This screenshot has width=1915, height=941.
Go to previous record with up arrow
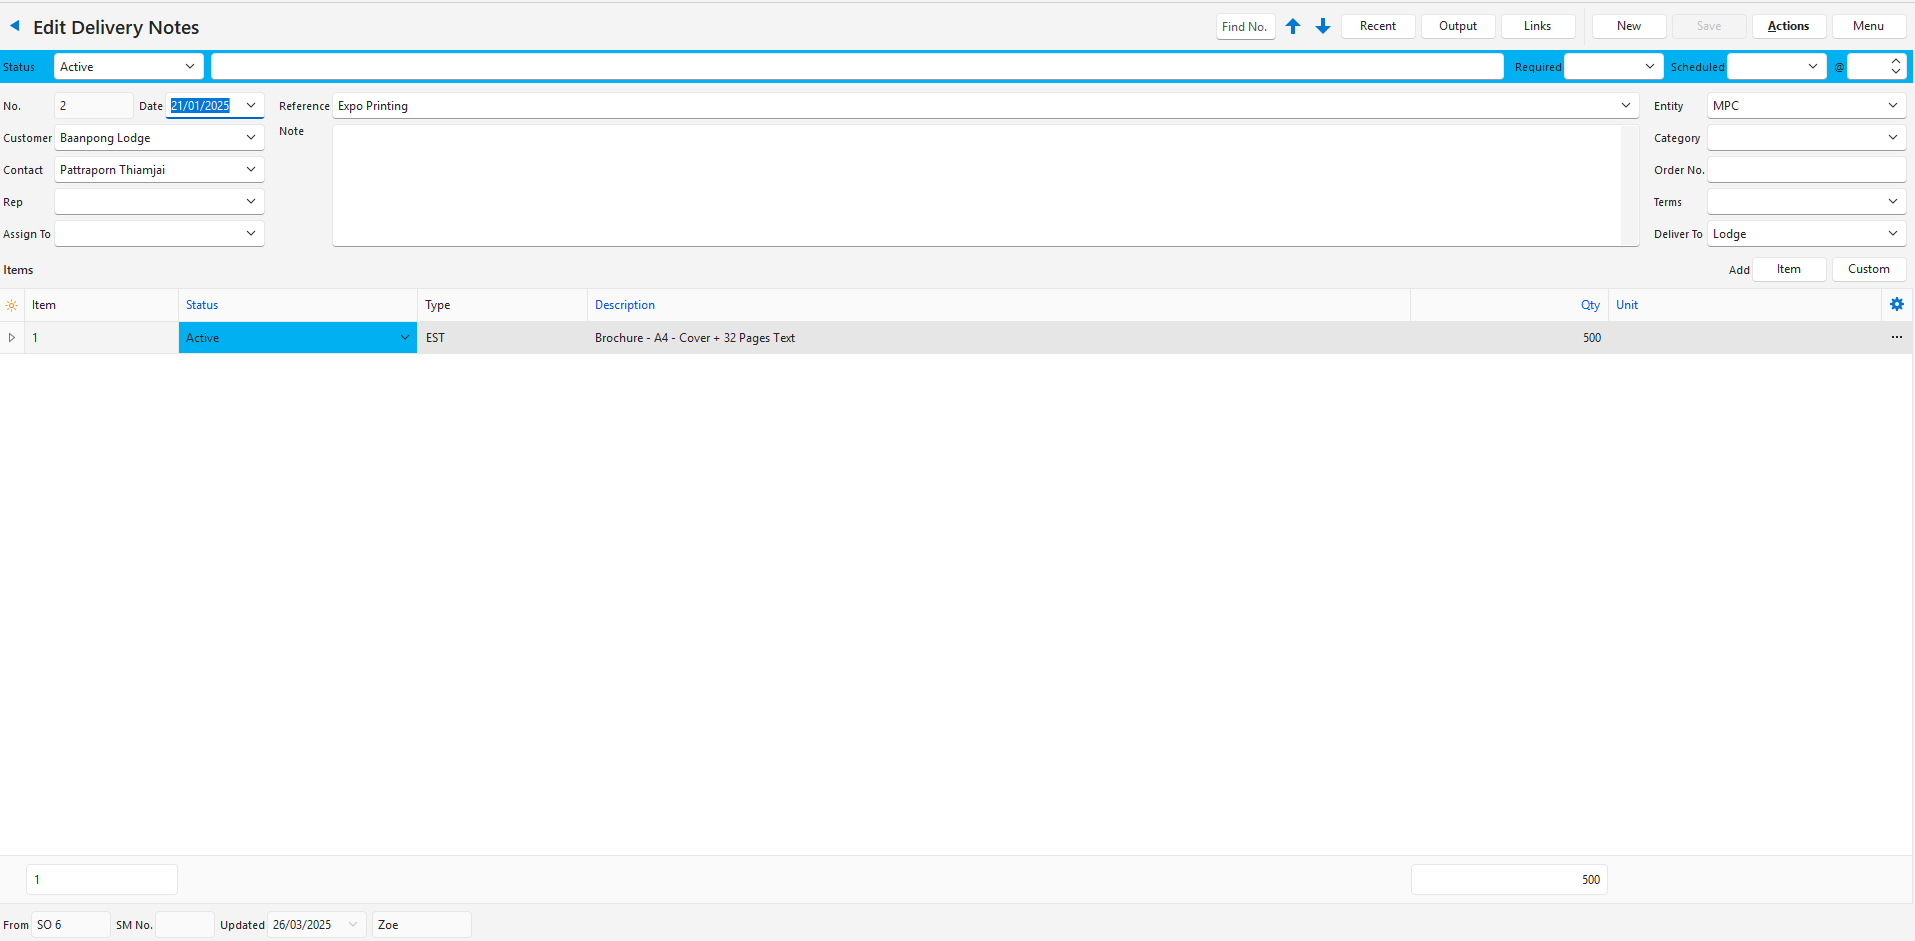coord(1293,26)
